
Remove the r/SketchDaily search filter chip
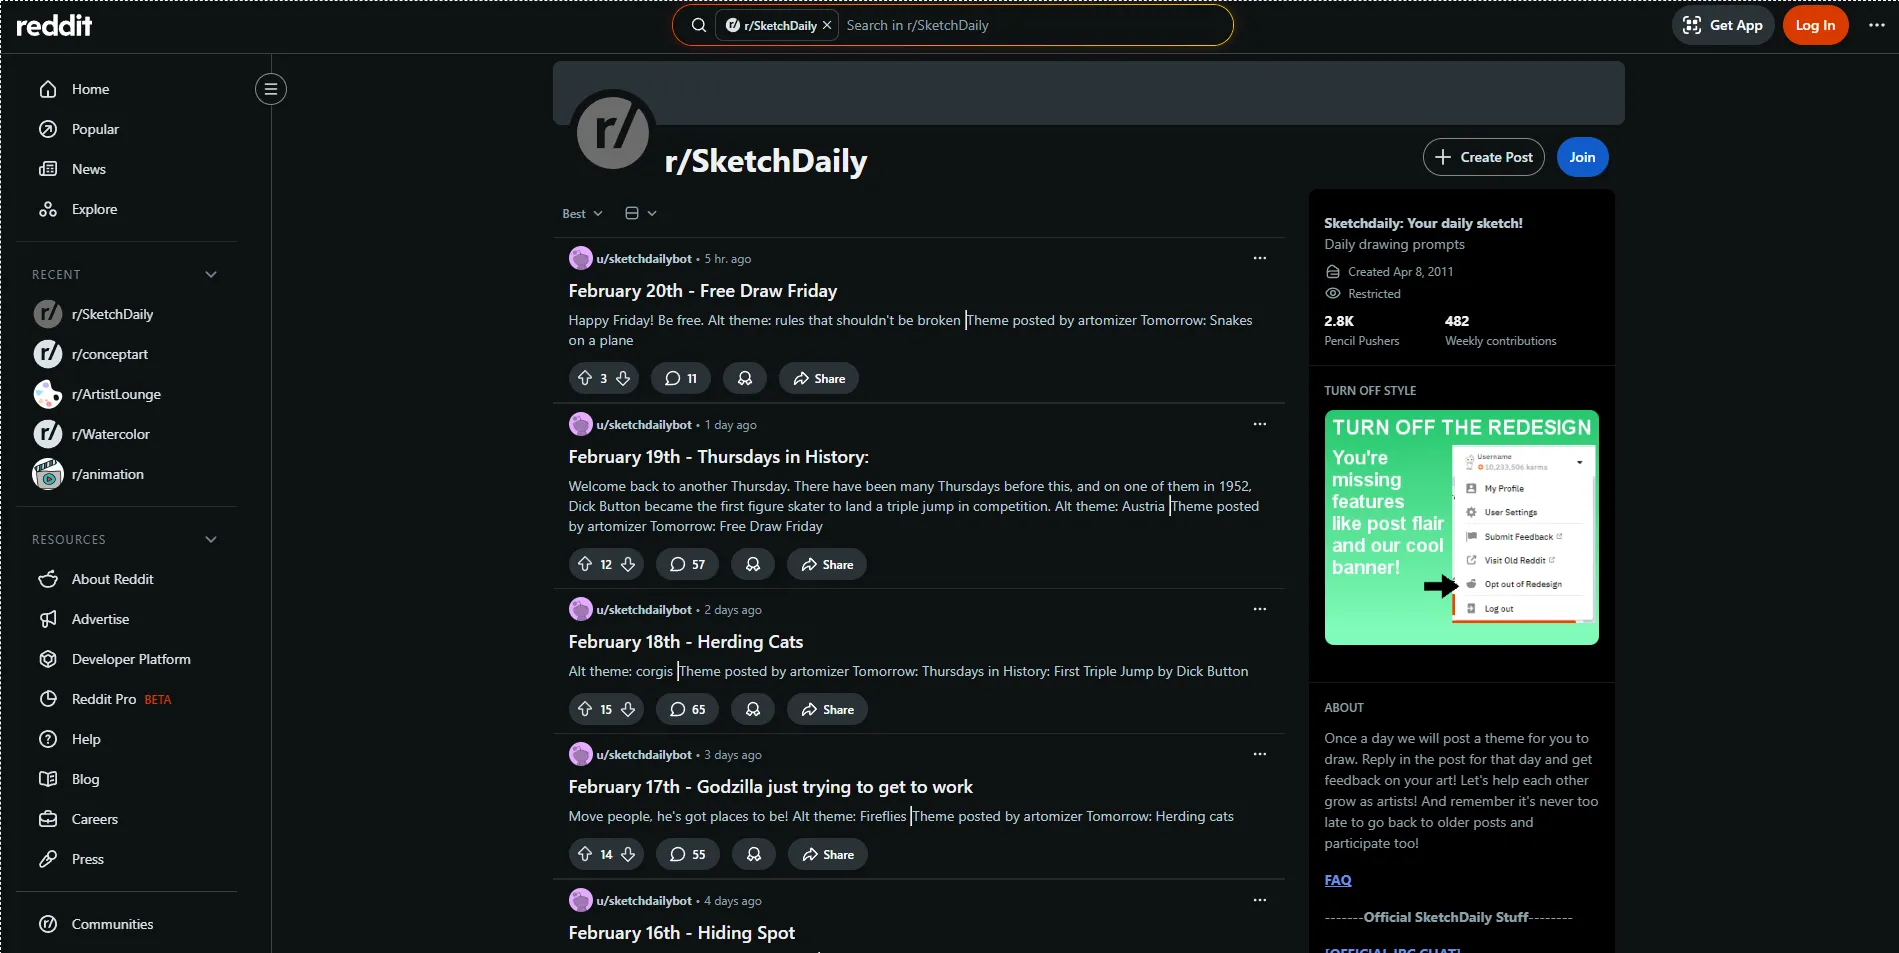point(827,26)
